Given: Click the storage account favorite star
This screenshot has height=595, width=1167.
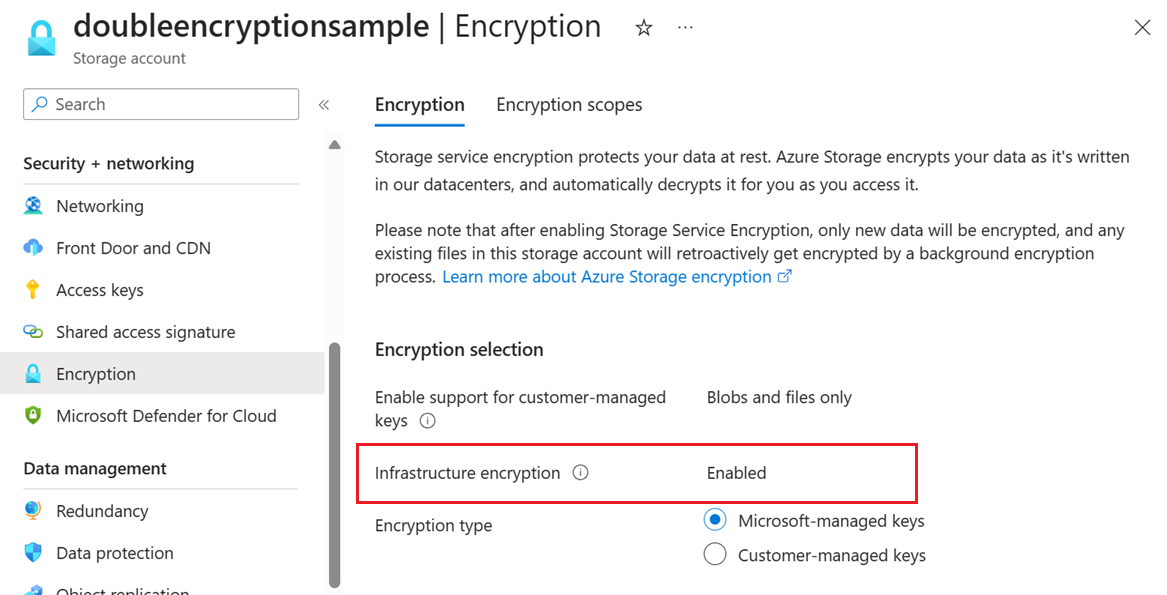Looking at the screenshot, I should (x=643, y=27).
